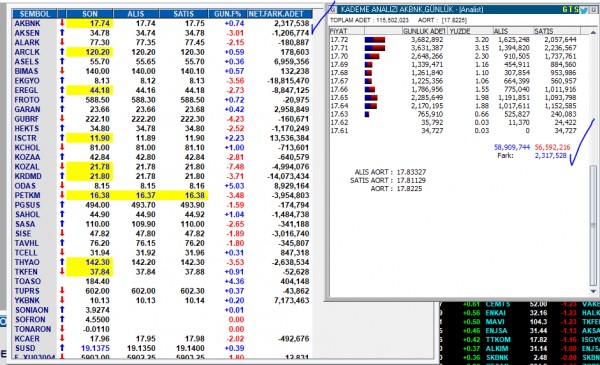Select the FROTO symbol row
The image size is (600, 365).
[162, 100]
